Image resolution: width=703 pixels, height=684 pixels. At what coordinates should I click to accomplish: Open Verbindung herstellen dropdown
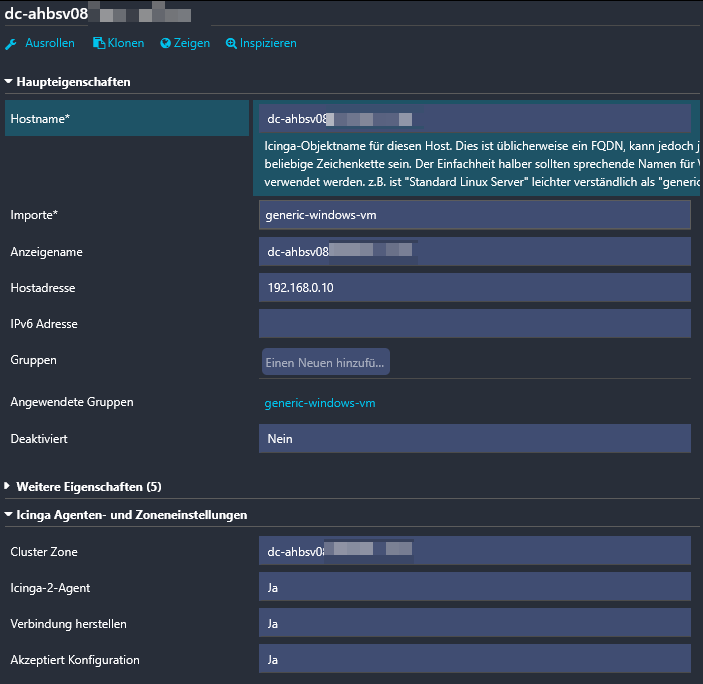(x=474, y=624)
